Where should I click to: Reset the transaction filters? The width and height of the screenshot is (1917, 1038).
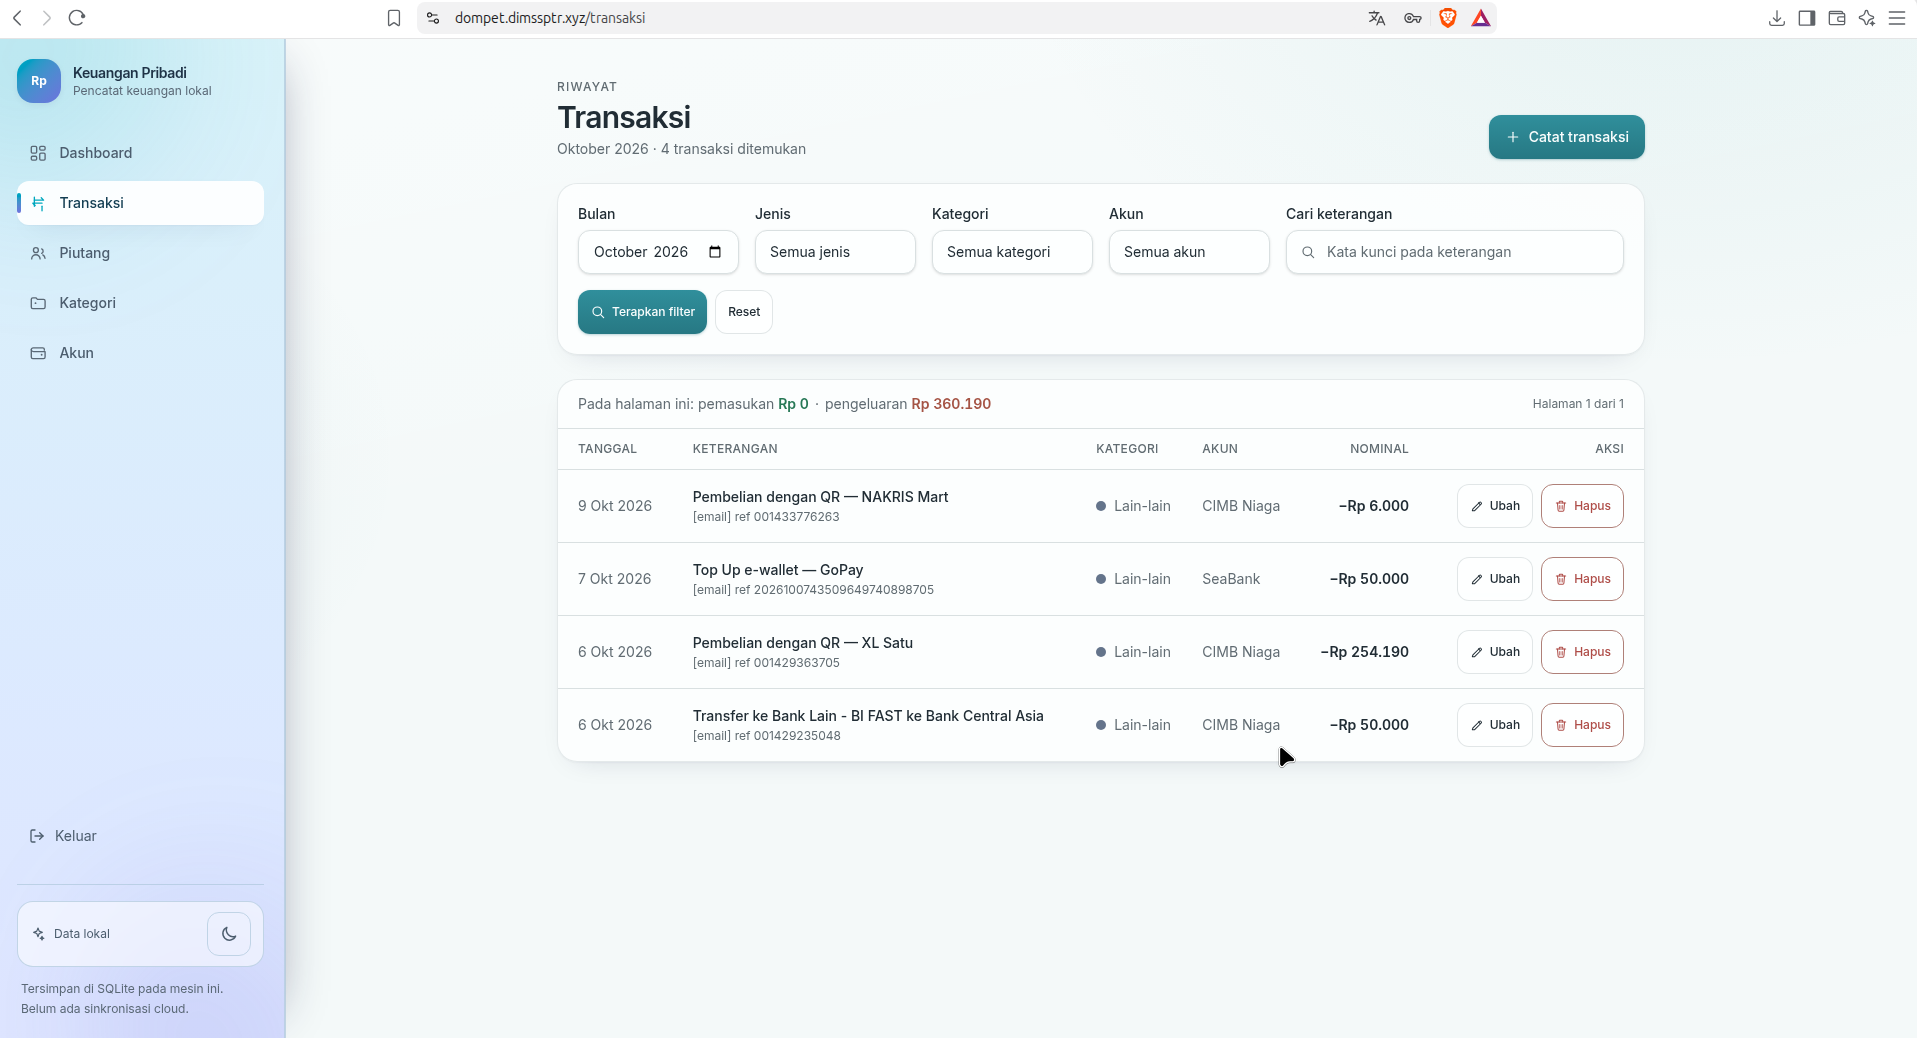[744, 312]
